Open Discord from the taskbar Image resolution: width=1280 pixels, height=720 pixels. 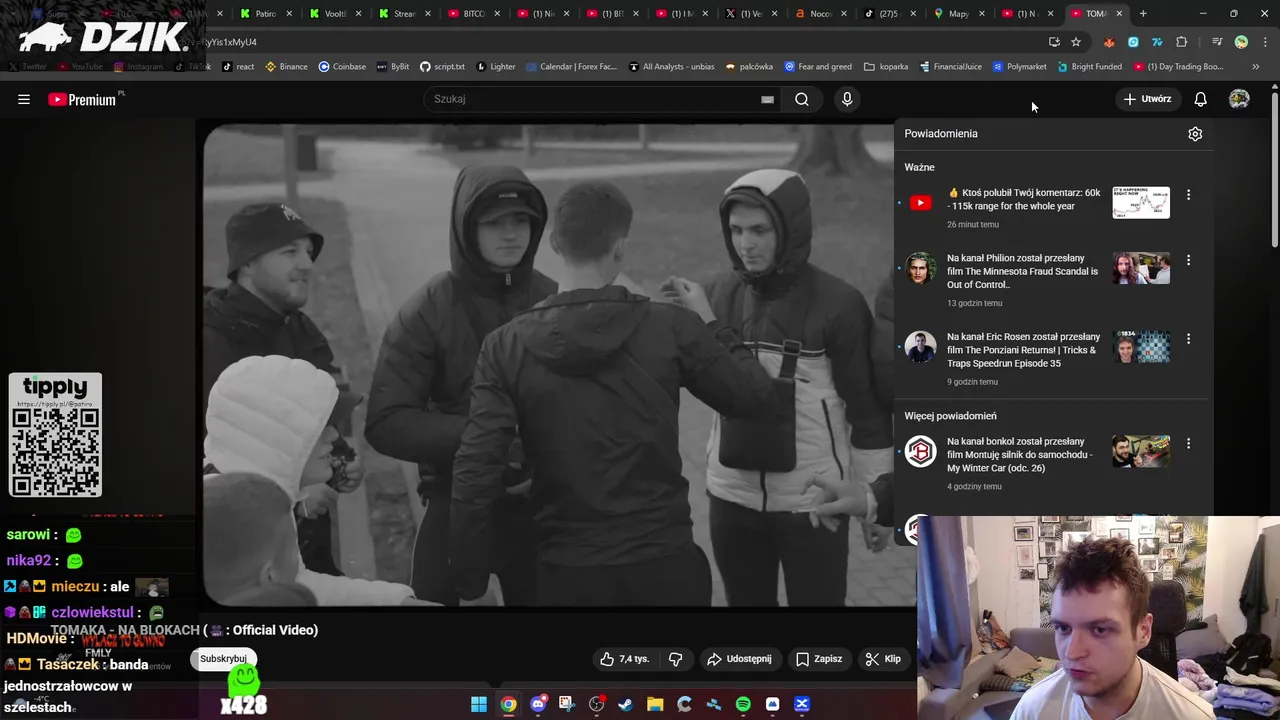coord(538,704)
